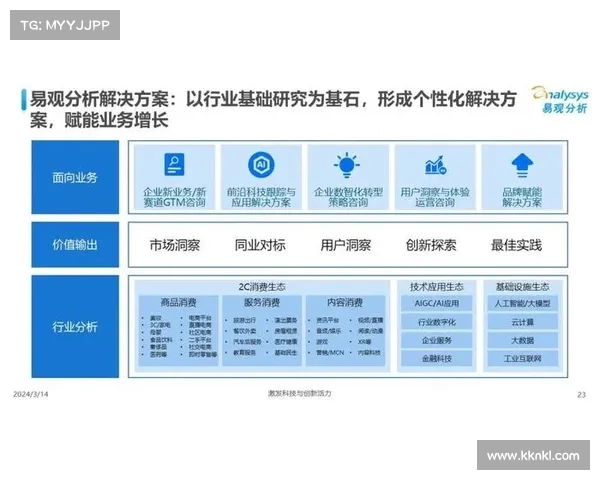This screenshot has width=600, height=480.
Task: Select the 大数据 box
Action: (x=523, y=340)
